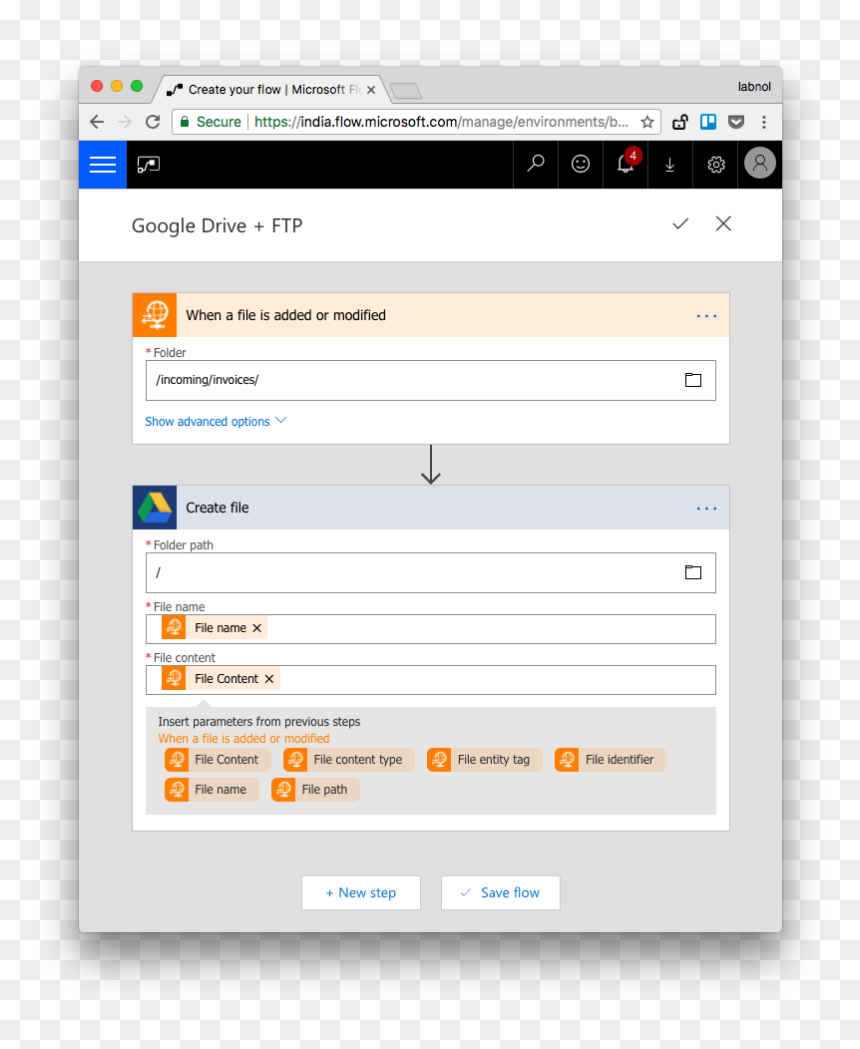860x1049 pixels.
Task: Remove File Content token from the File content field
Action: click(269, 678)
